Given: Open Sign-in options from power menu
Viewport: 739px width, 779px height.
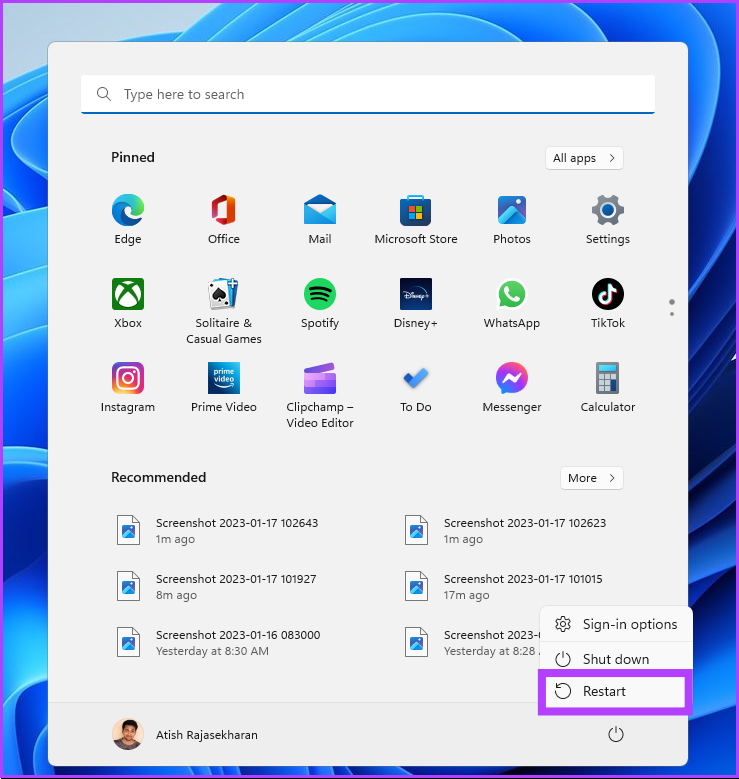Looking at the screenshot, I should tap(615, 624).
